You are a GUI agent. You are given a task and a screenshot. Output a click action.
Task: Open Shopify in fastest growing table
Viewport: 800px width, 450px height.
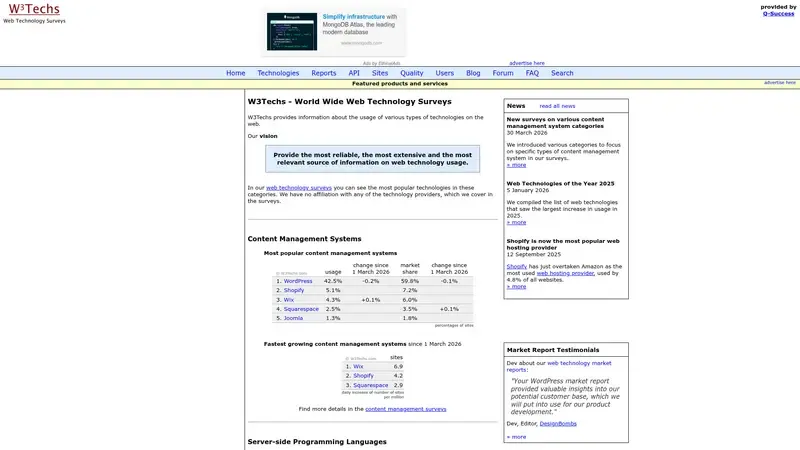[363, 376]
